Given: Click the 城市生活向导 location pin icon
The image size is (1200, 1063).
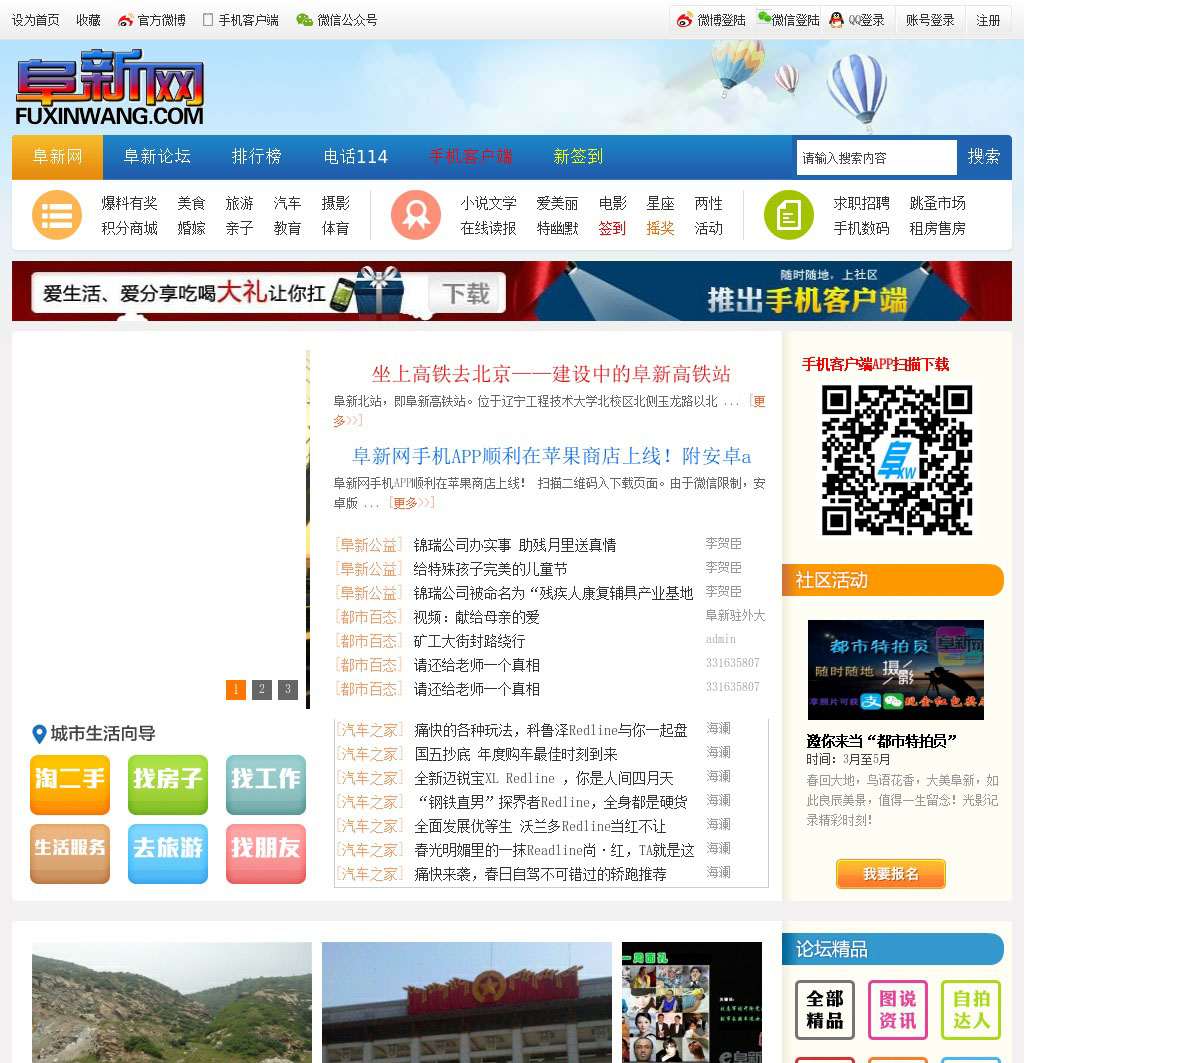Looking at the screenshot, I should click(39, 734).
